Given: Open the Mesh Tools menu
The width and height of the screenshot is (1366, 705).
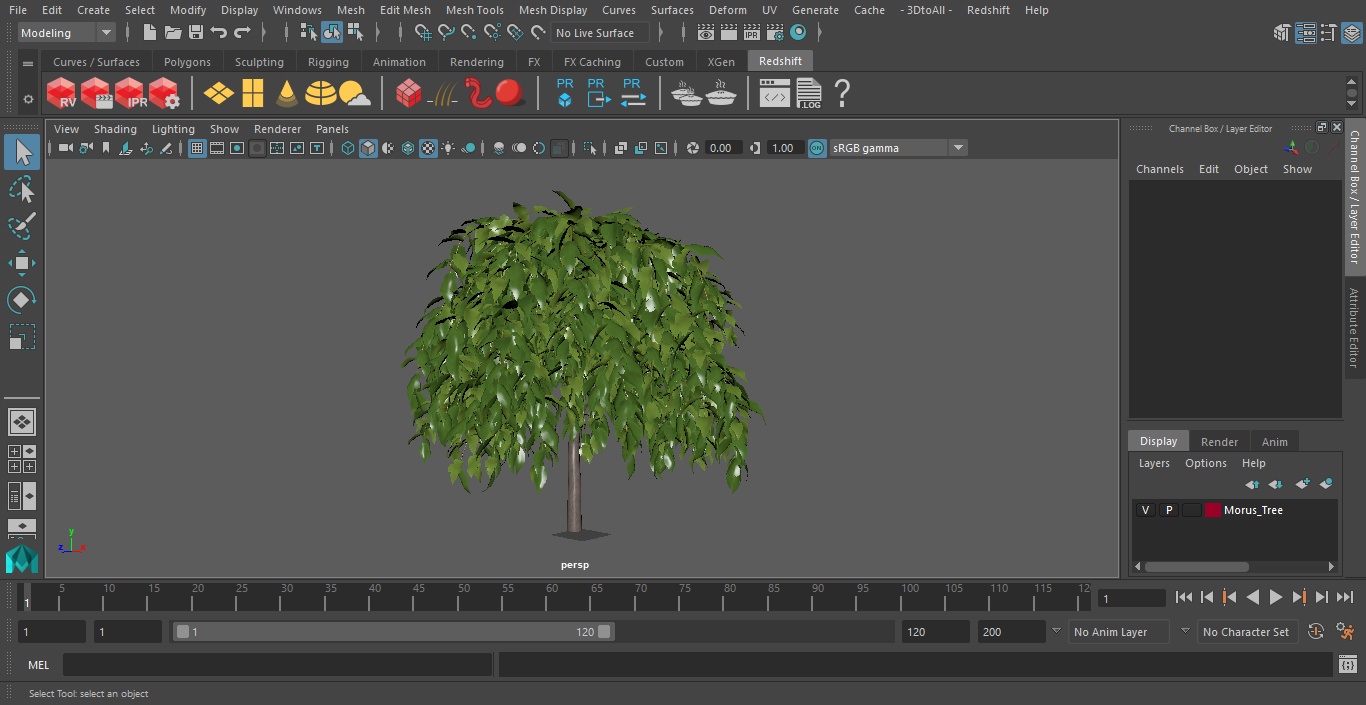Looking at the screenshot, I should pyautogui.click(x=474, y=10).
